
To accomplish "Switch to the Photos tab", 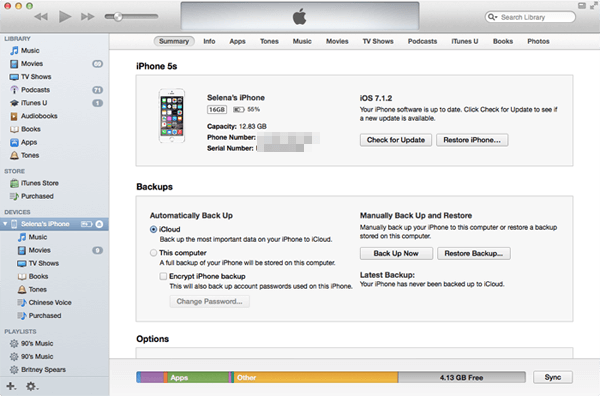I will [538, 41].
